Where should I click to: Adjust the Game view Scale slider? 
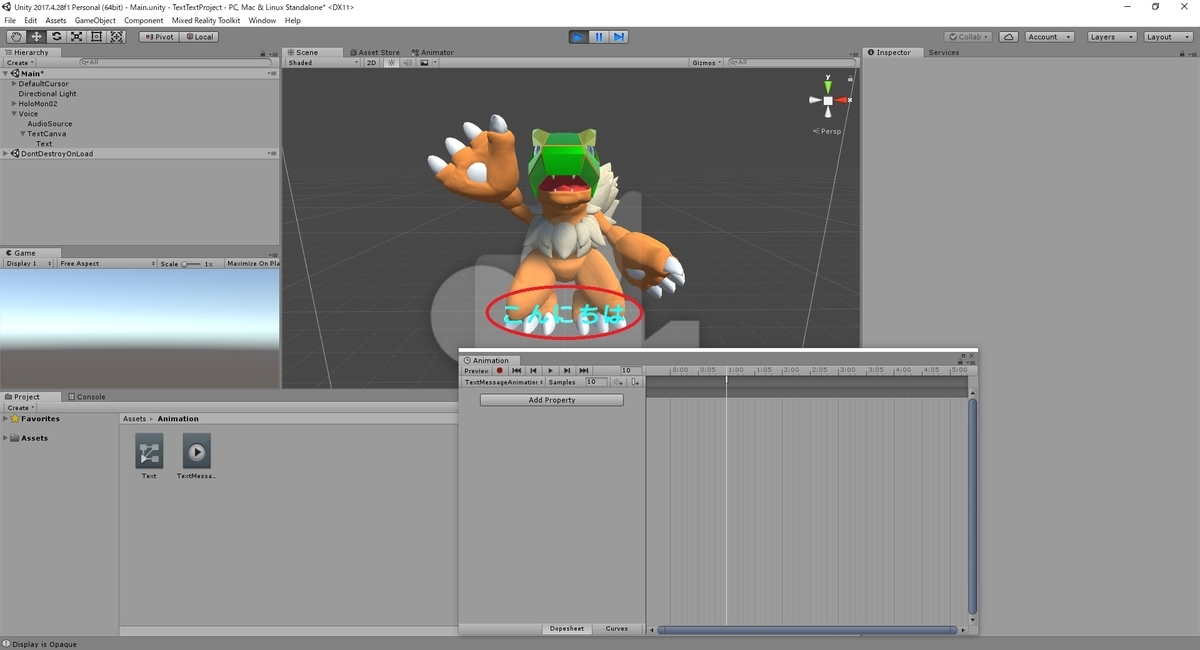click(191, 264)
